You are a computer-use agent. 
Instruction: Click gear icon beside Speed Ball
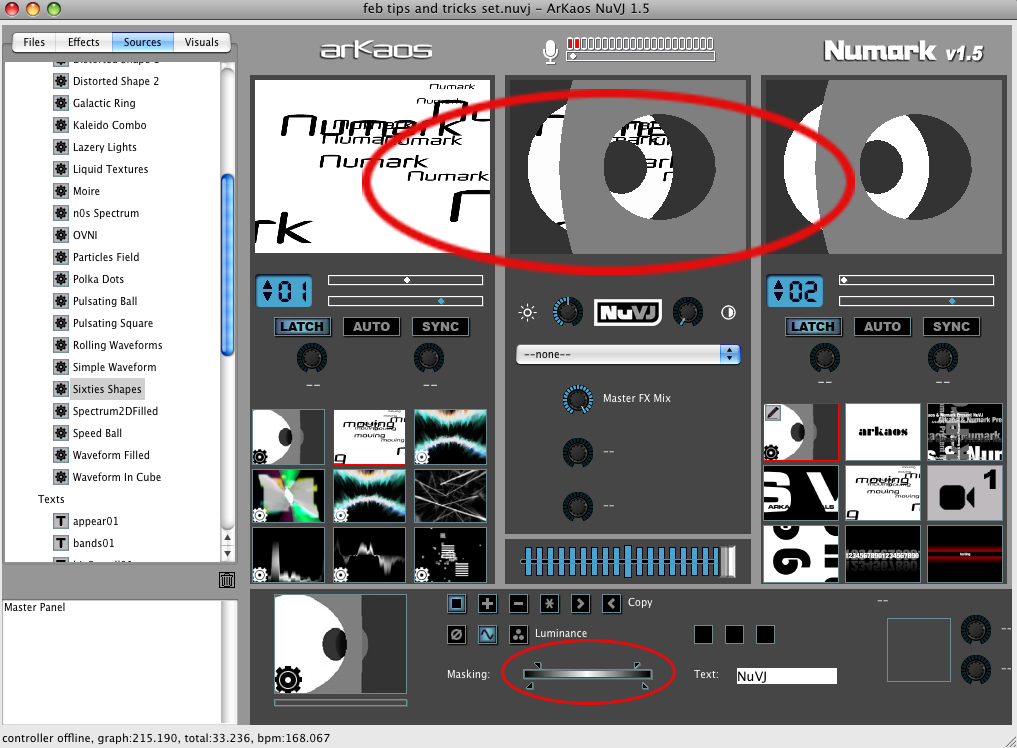(x=61, y=433)
